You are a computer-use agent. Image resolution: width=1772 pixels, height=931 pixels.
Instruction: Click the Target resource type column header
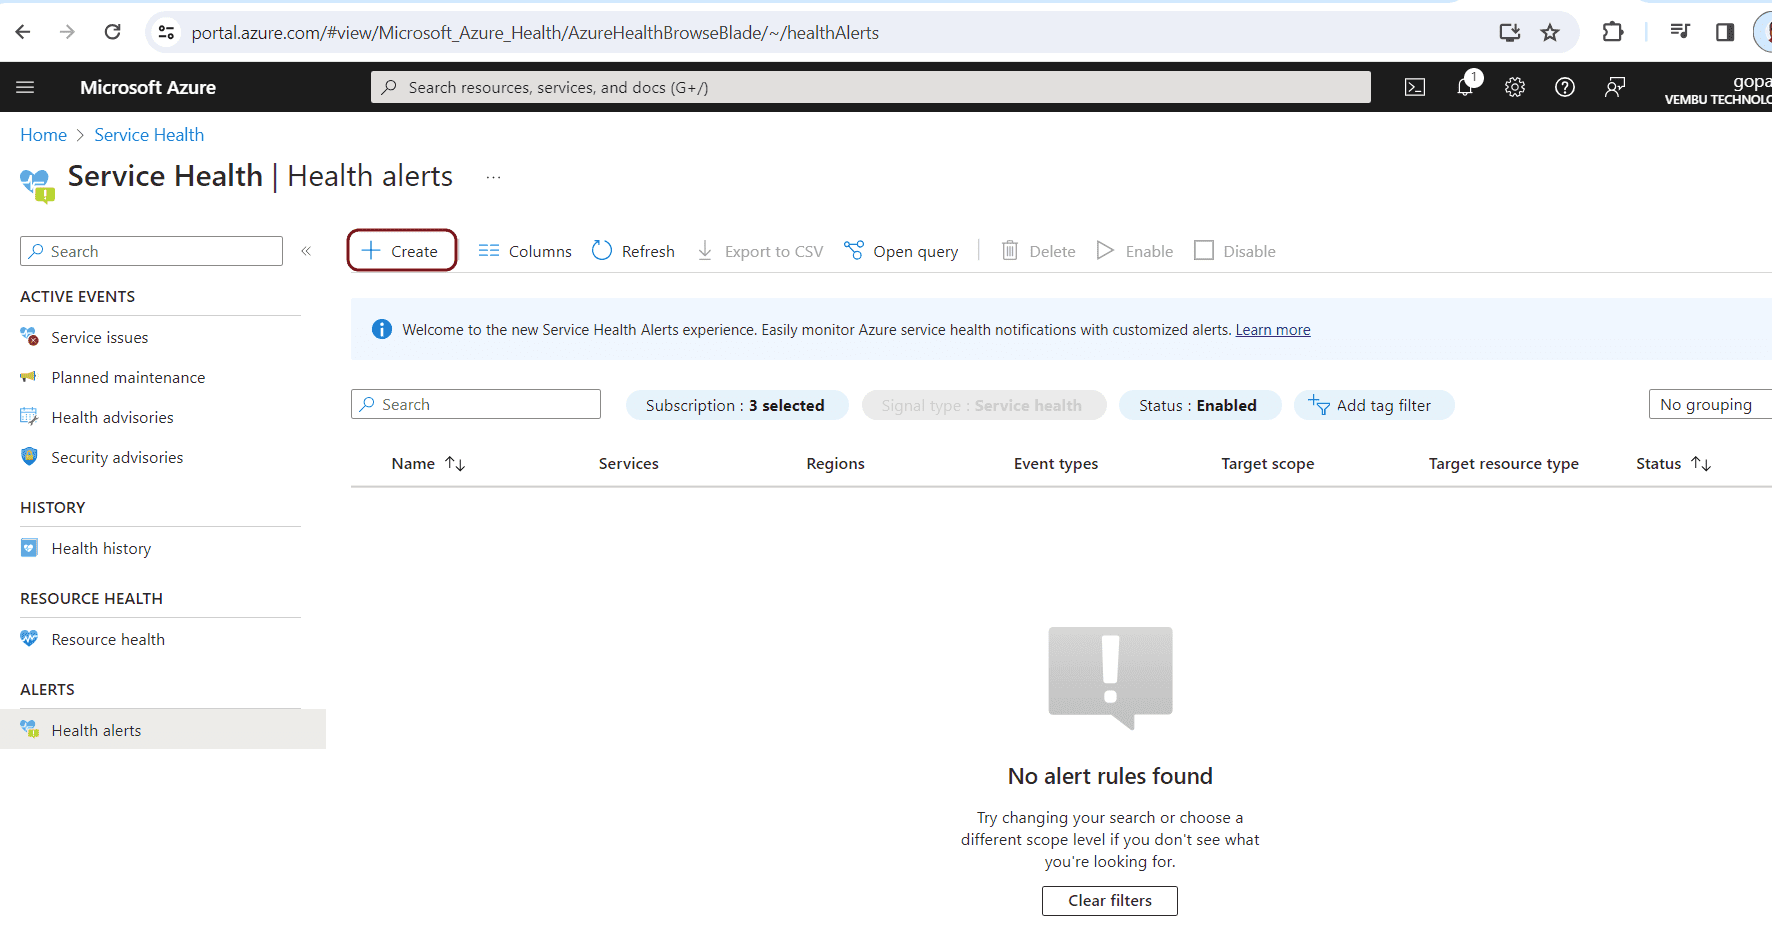tap(1504, 463)
